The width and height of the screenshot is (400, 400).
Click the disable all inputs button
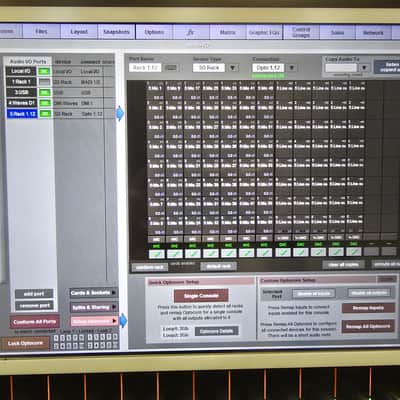pos(314,294)
